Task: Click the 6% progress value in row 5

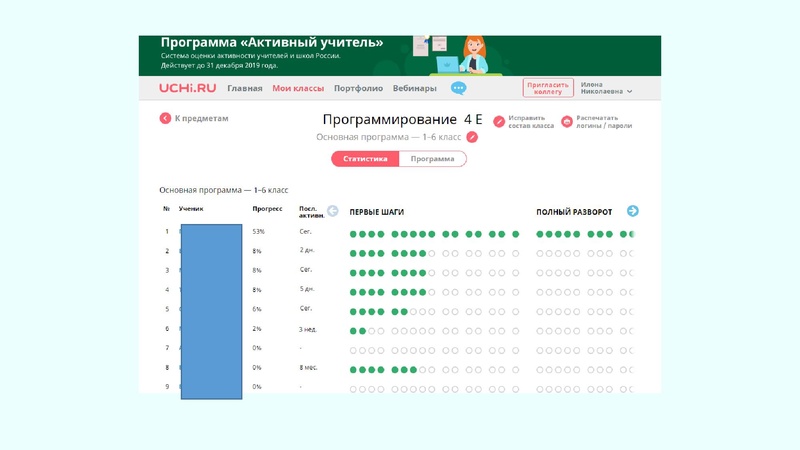Action: tap(257, 309)
